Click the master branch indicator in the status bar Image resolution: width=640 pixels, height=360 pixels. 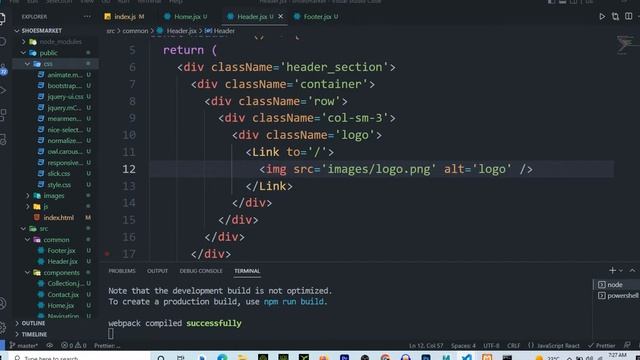pyautogui.click(x=24, y=346)
